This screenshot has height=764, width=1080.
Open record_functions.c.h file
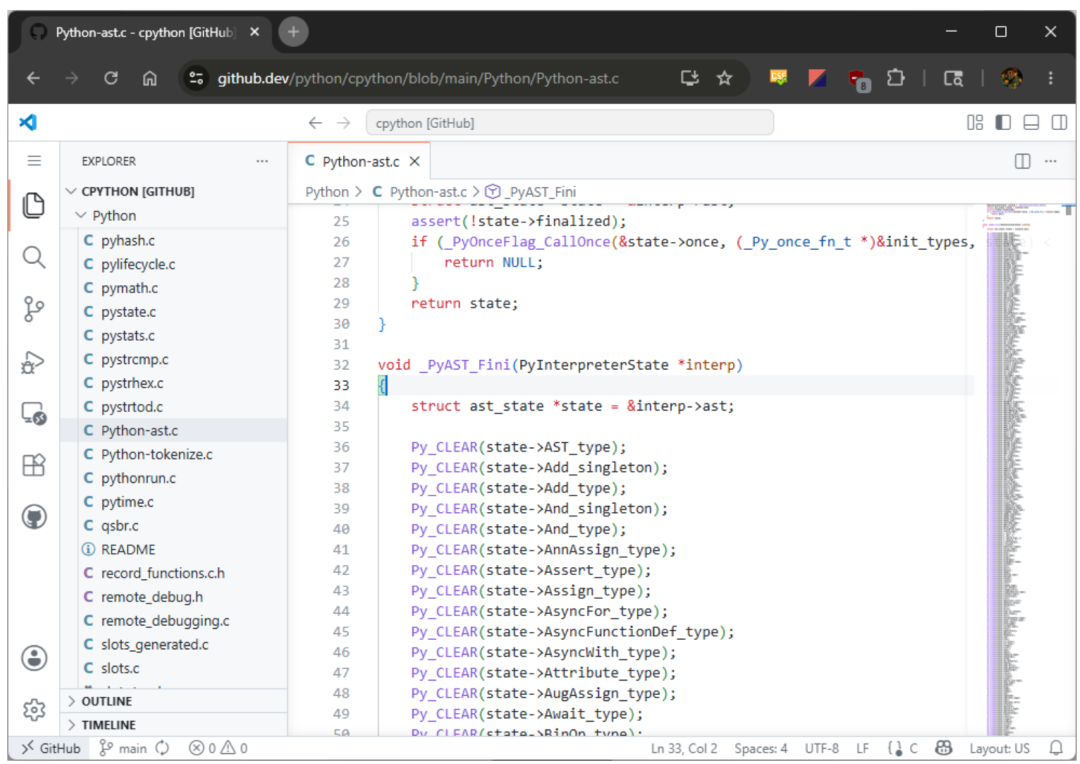(174, 573)
